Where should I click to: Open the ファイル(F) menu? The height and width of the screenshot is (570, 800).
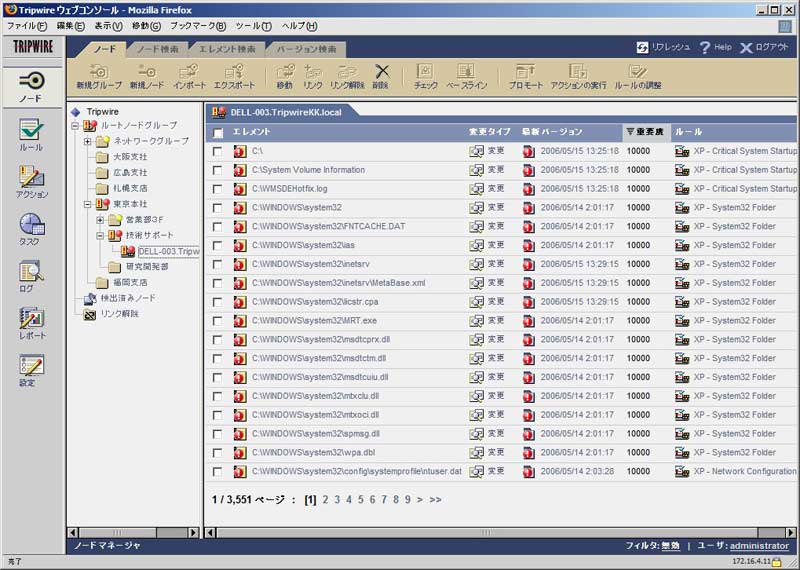click(27, 26)
